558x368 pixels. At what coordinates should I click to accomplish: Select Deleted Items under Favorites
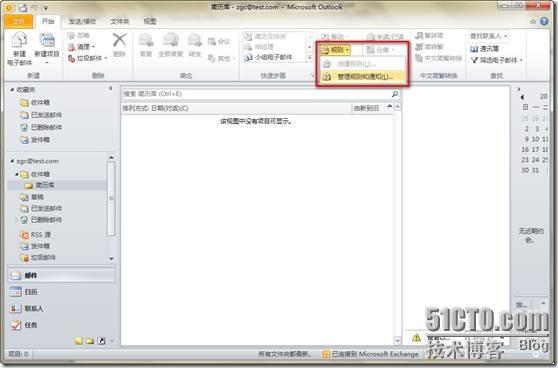pos(41,127)
